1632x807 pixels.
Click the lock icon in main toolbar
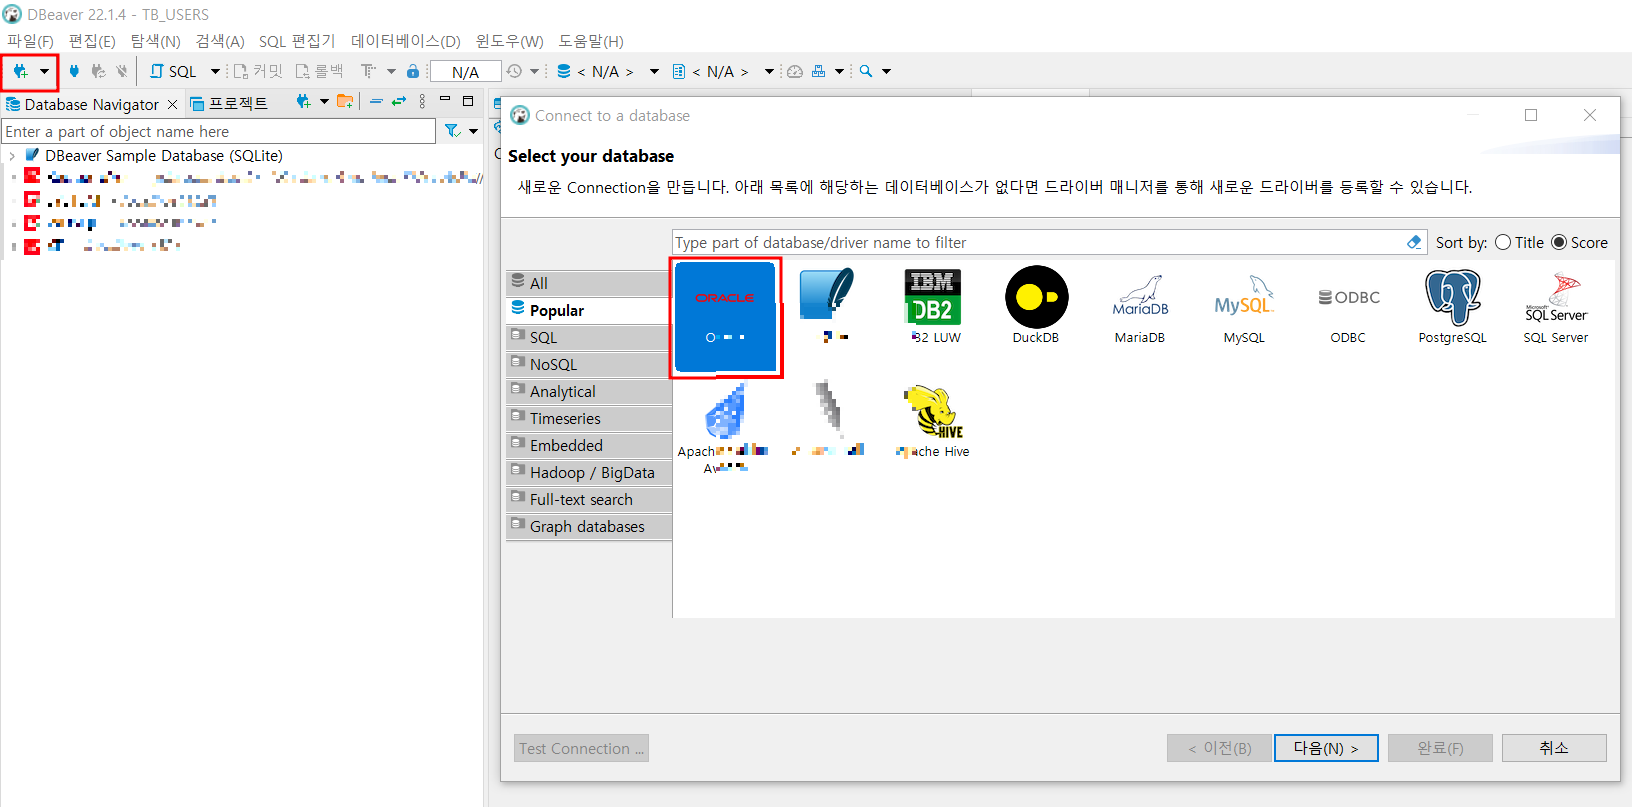[x=413, y=71]
